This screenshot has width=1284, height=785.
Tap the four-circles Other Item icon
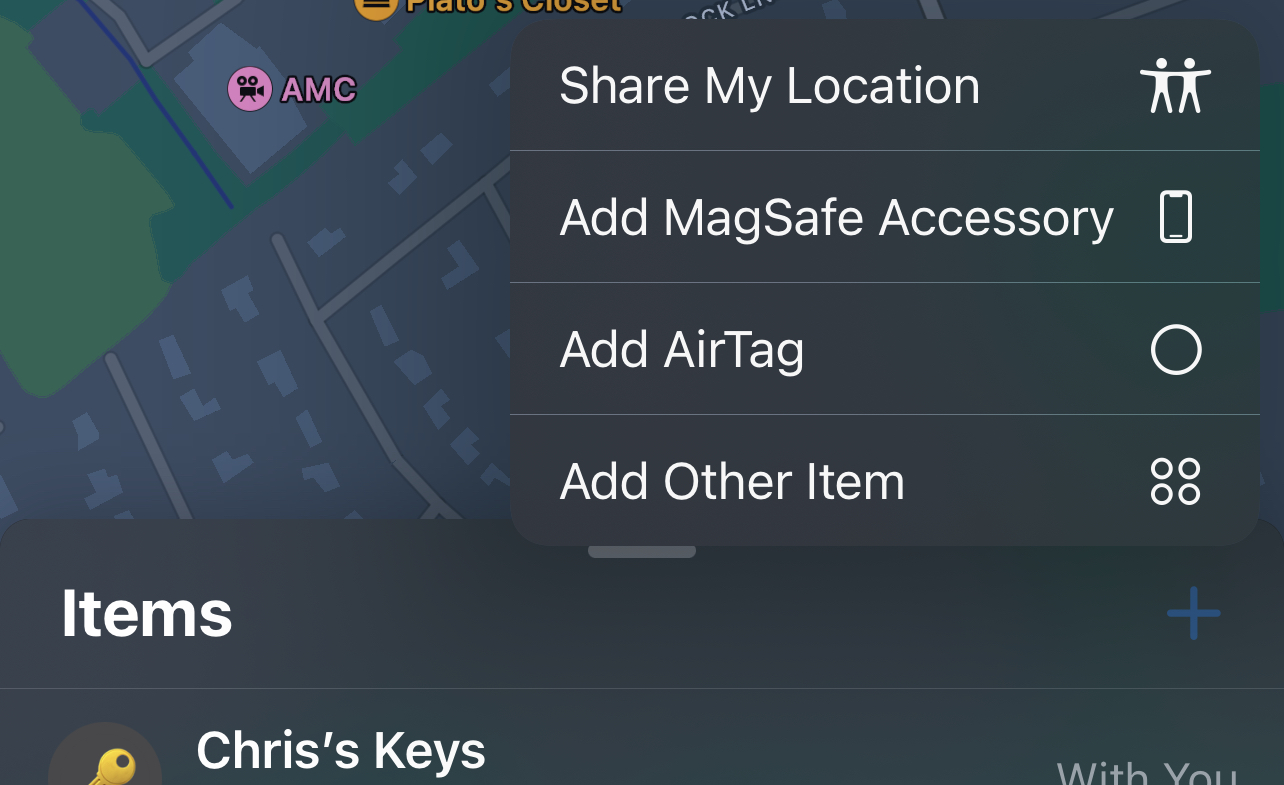pyautogui.click(x=1176, y=481)
